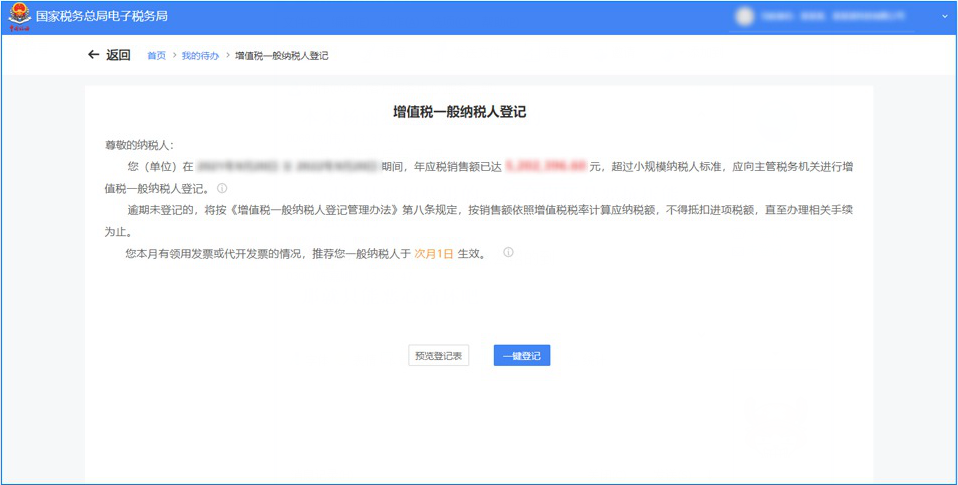Click the blurred date range text

287,167
